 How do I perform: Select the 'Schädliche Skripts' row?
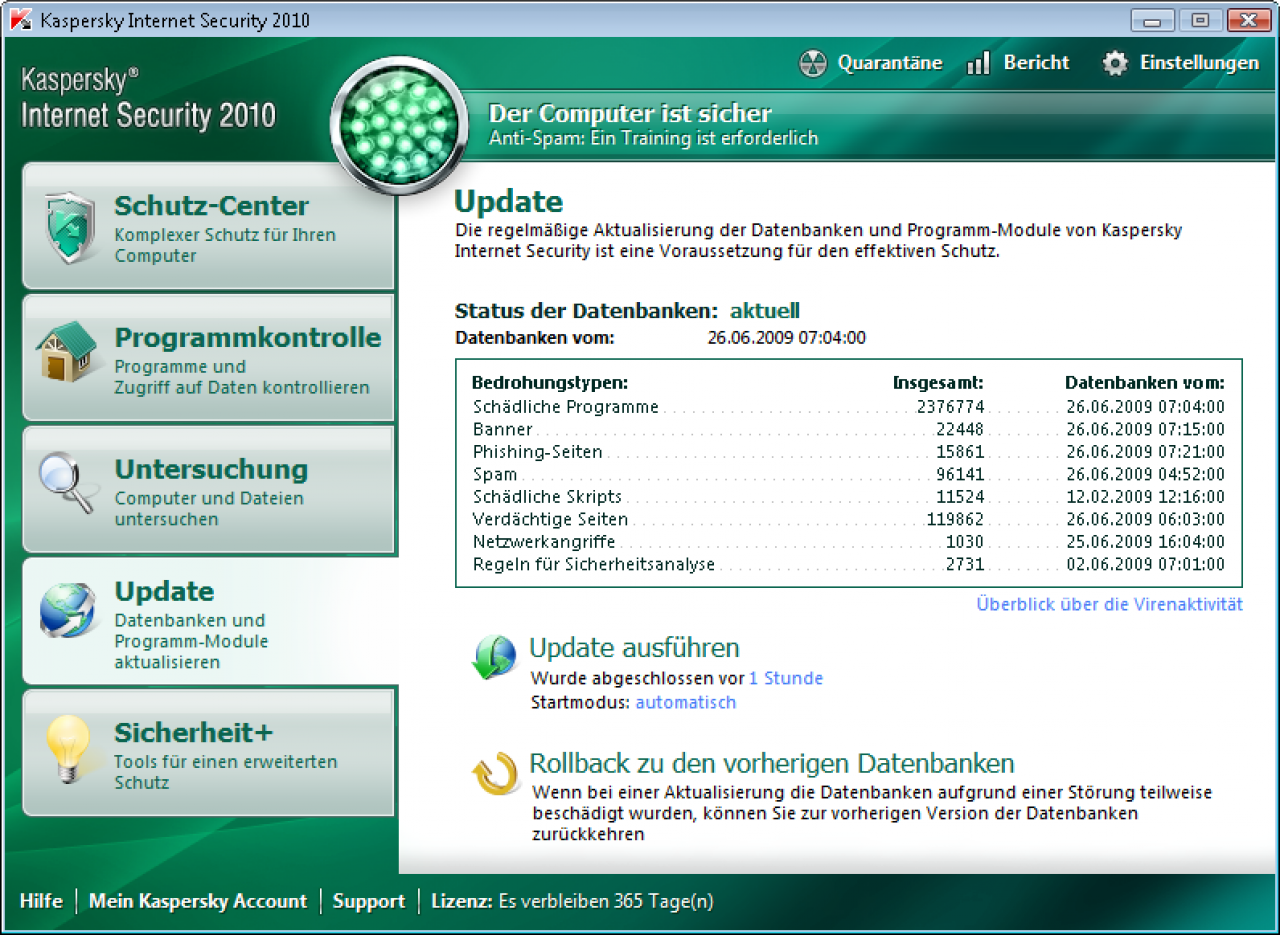[x=848, y=497]
